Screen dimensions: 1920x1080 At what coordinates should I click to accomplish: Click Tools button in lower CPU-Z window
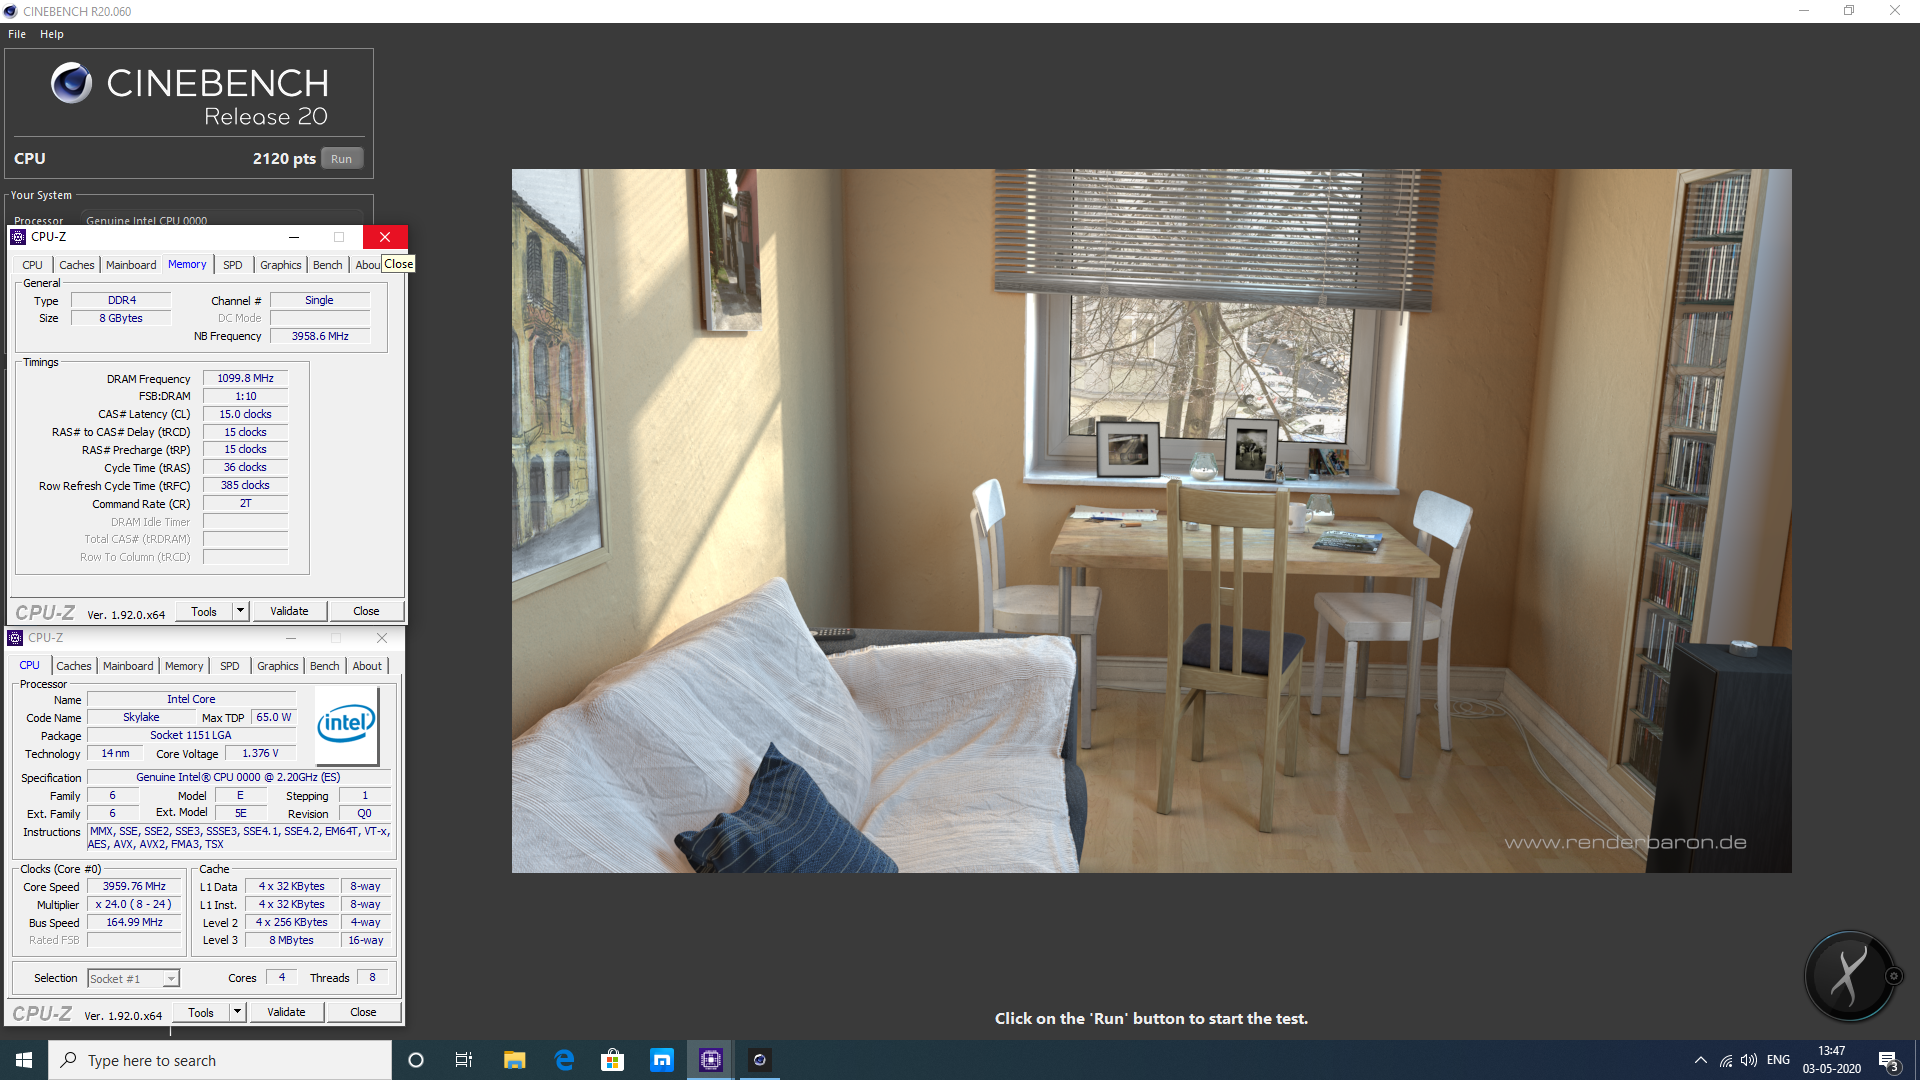(201, 1013)
